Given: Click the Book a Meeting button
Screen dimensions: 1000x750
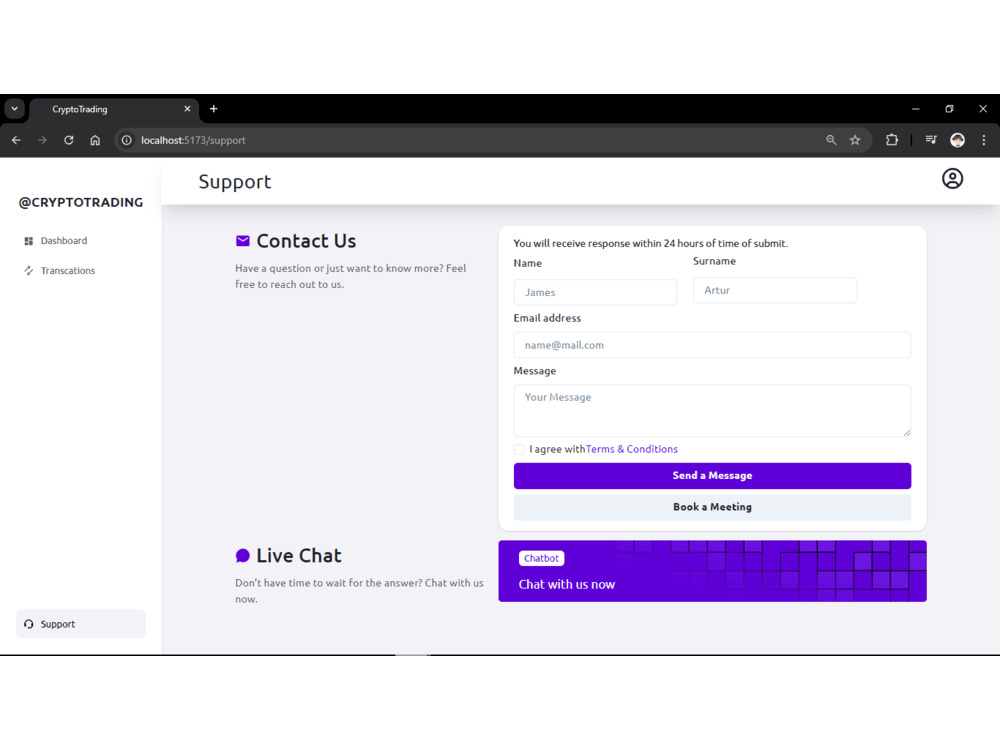Looking at the screenshot, I should click(x=712, y=507).
